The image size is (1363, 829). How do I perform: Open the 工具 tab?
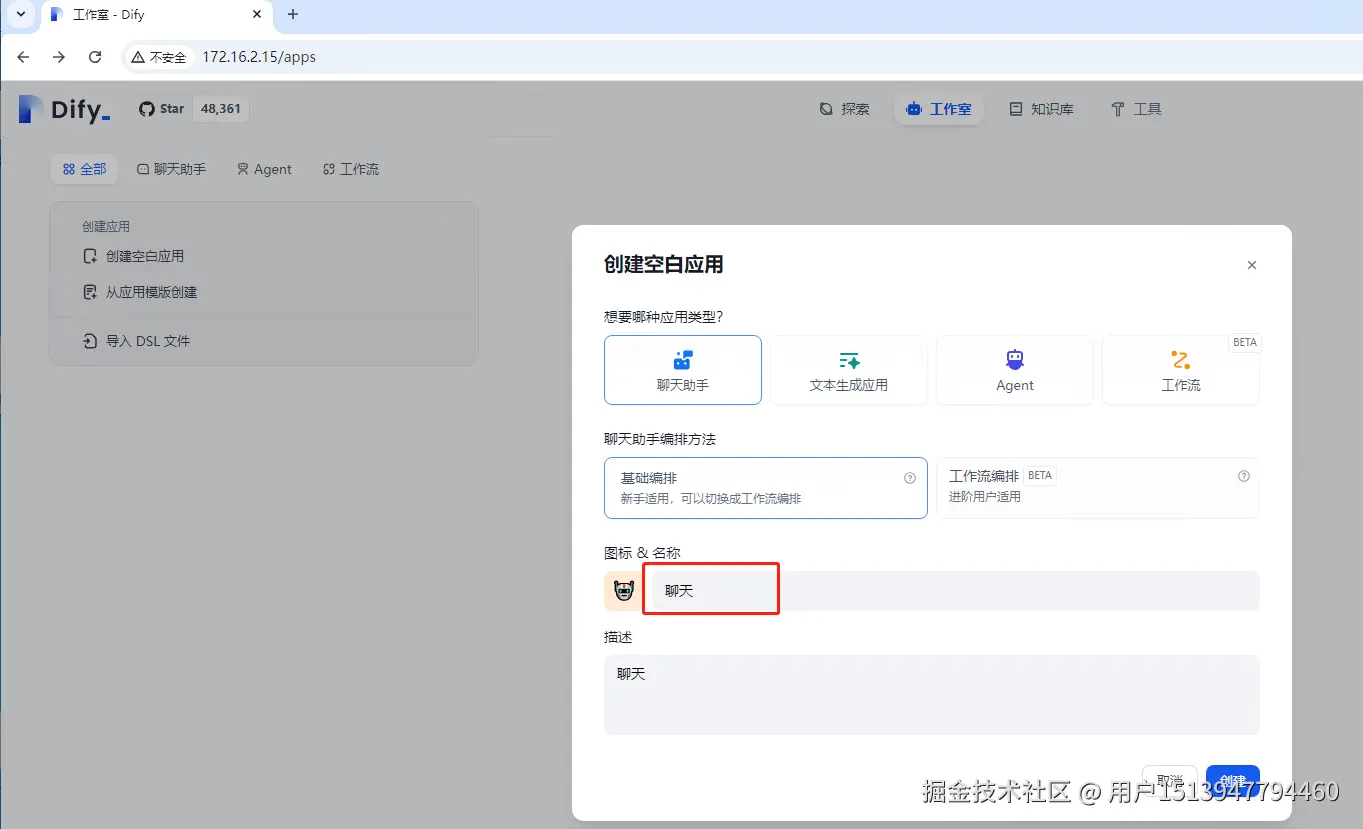coord(1136,109)
